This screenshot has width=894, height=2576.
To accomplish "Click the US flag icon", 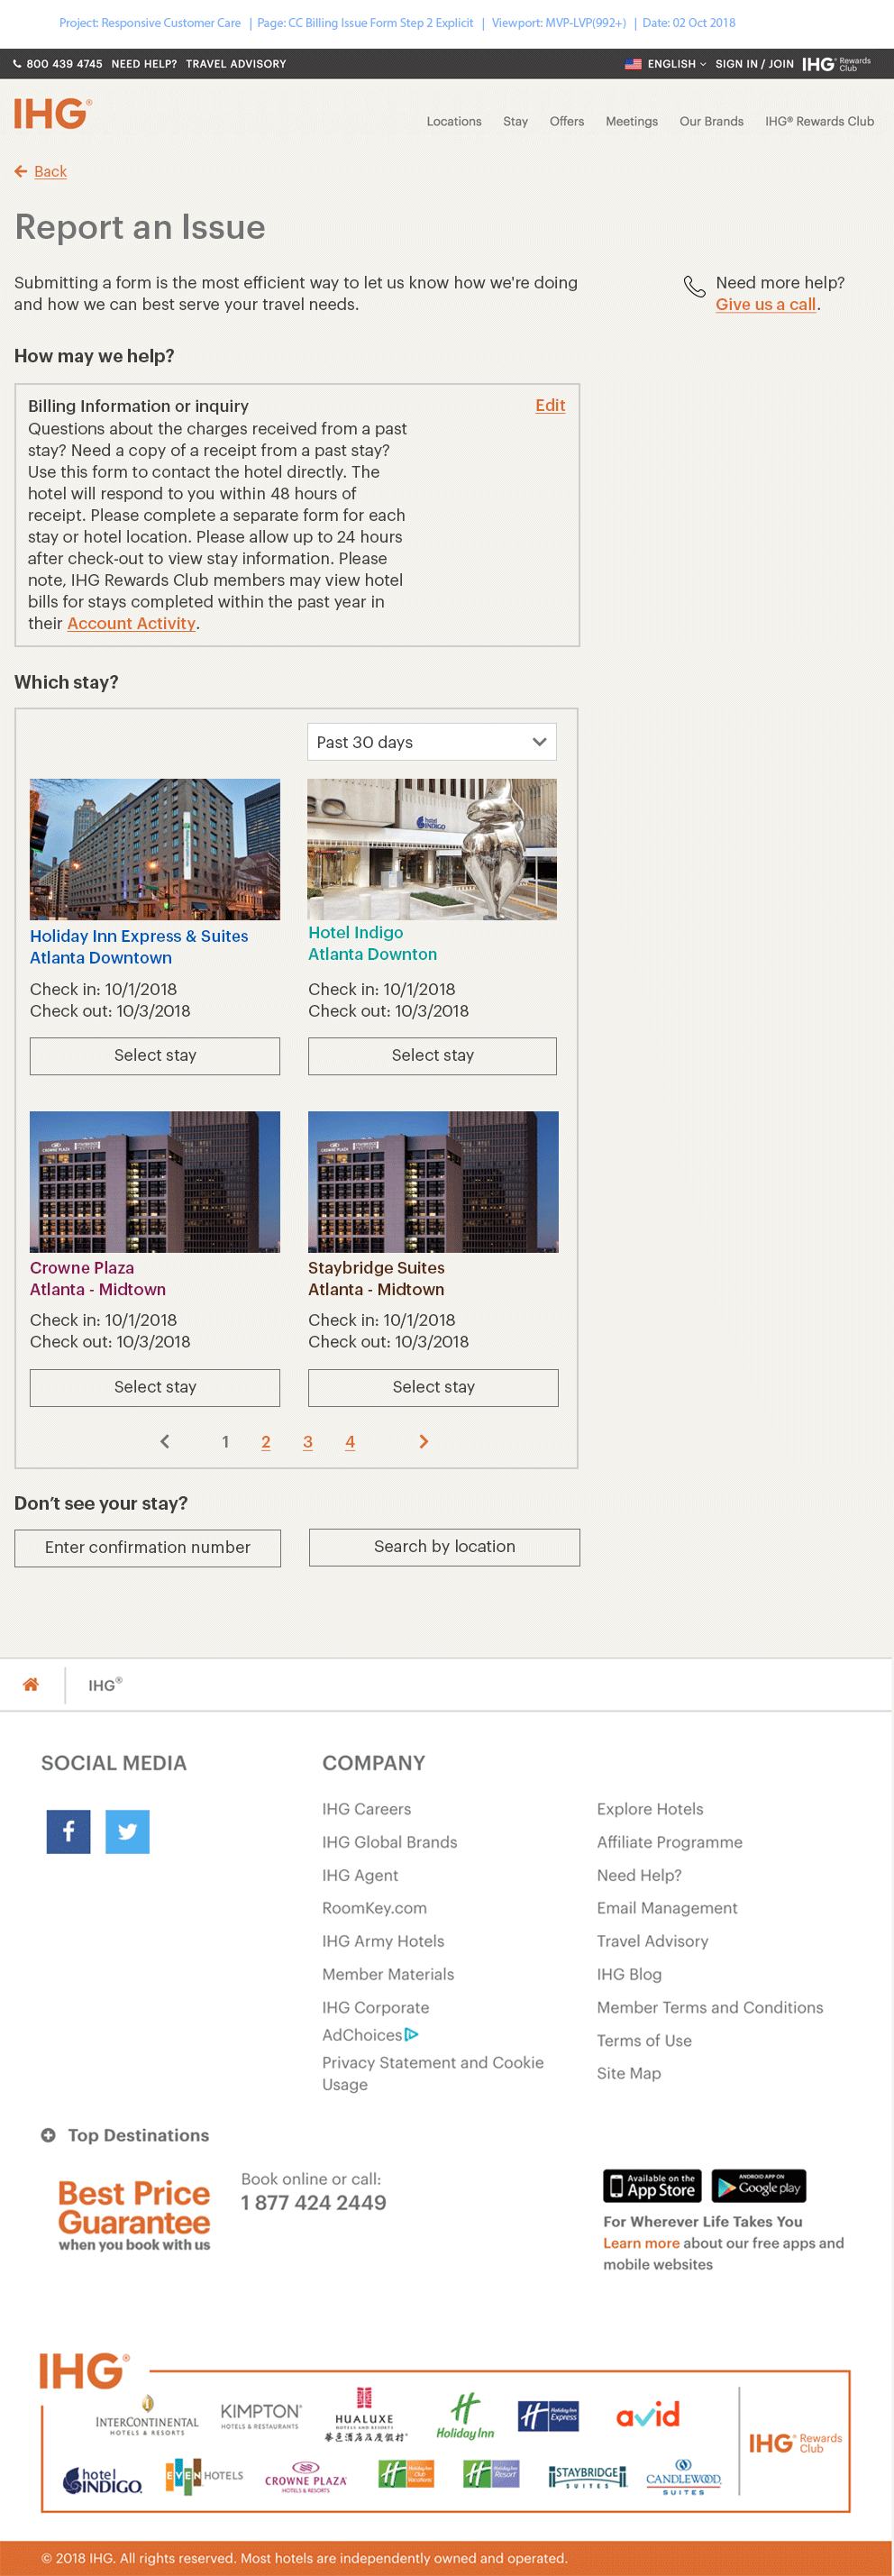I will click(633, 64).
